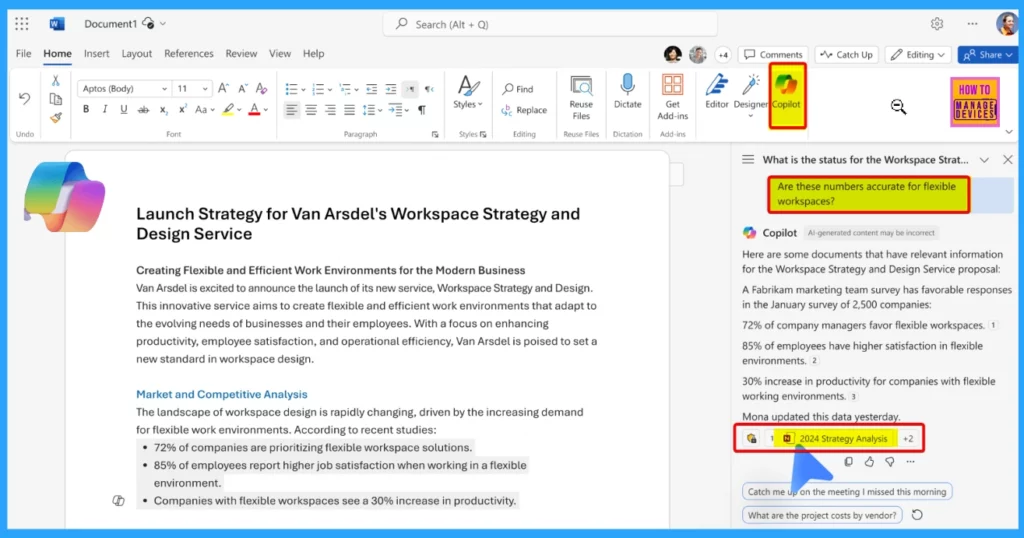Click the Undo arrow icon
1024x538 pixels.
click(x=24, y=99)
